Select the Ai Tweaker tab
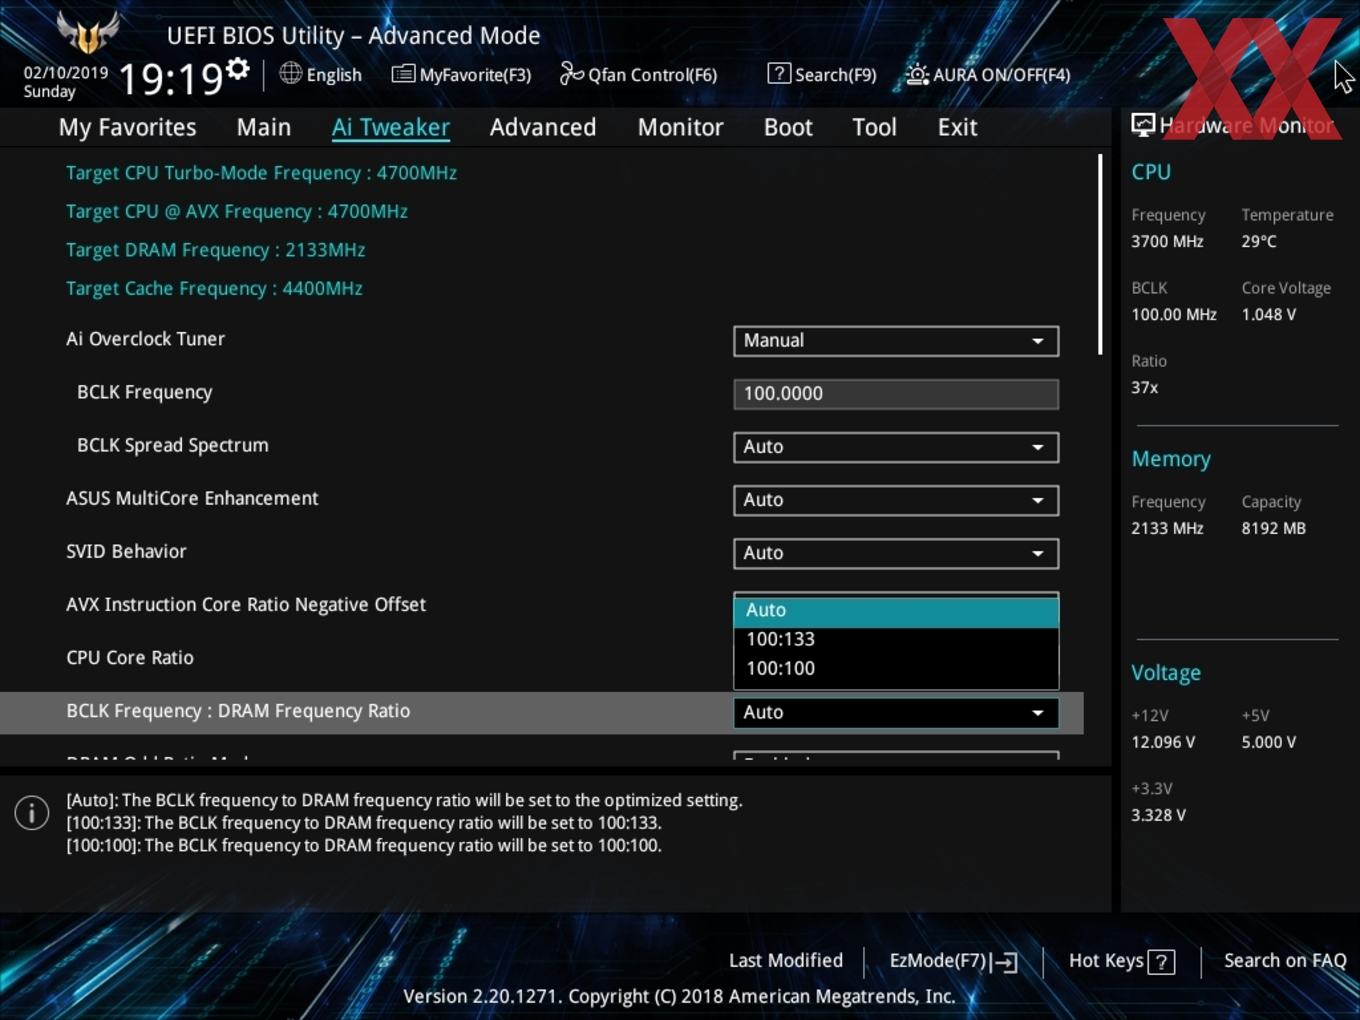The width and height of the screenshot is (1360, 1020). (x=391, y=127)
